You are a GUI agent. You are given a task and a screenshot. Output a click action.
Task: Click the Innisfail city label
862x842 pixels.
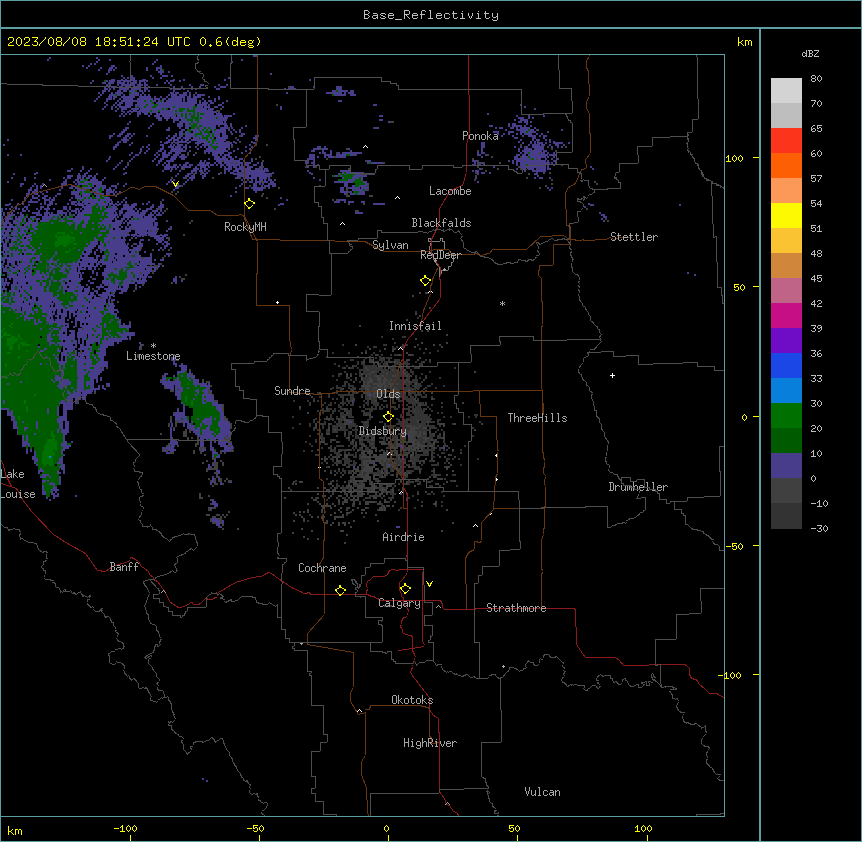[x=415, y=326]
